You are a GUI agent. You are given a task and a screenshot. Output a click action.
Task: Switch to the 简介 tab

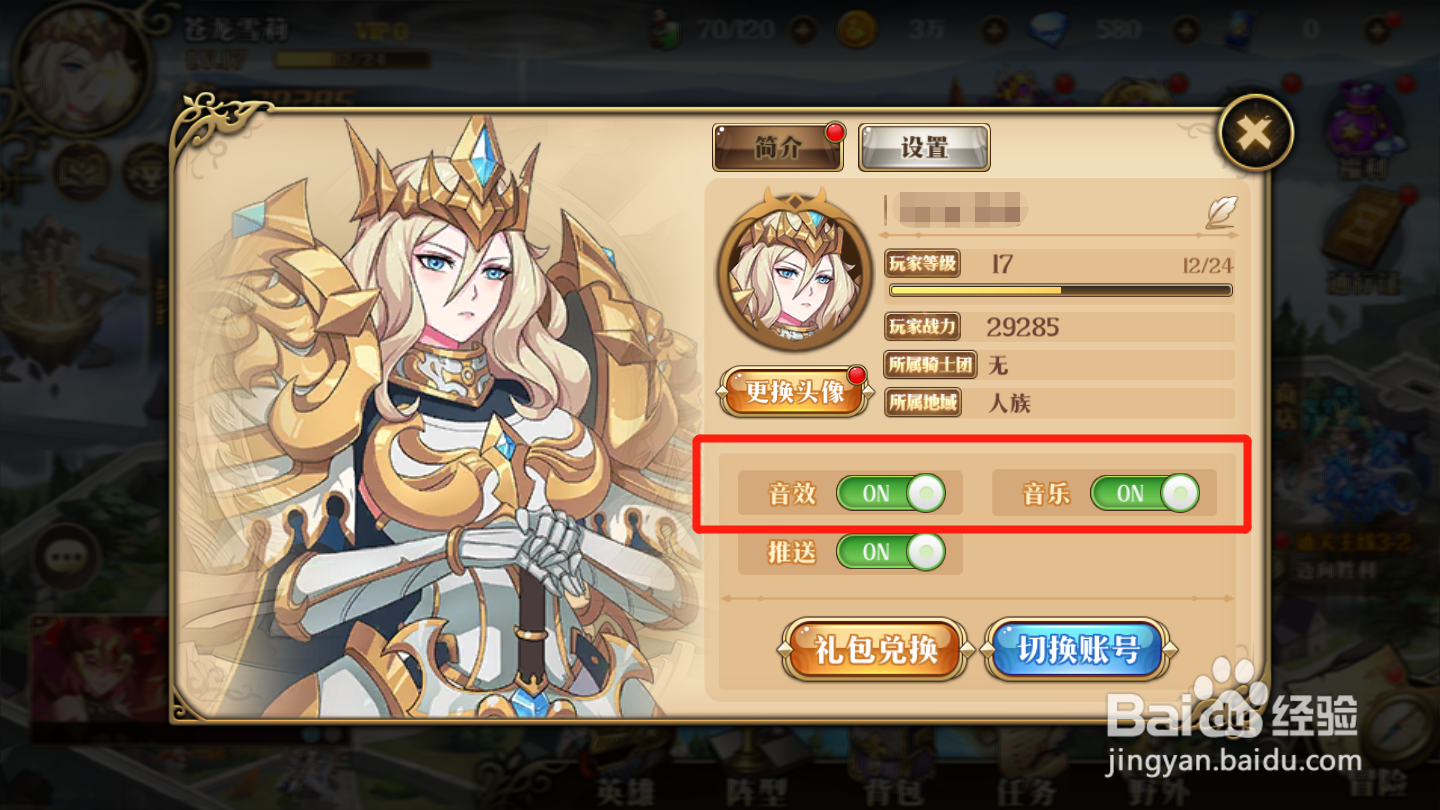pyautogui.click(x=778, y=147)
